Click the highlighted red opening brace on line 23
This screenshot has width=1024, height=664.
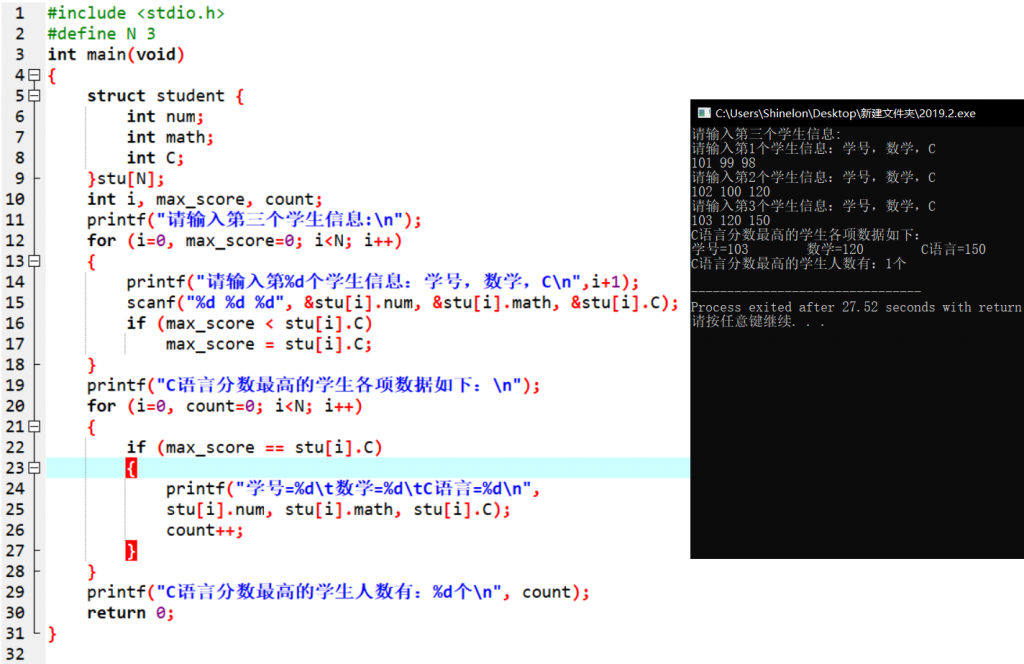(x=131, y=468)
